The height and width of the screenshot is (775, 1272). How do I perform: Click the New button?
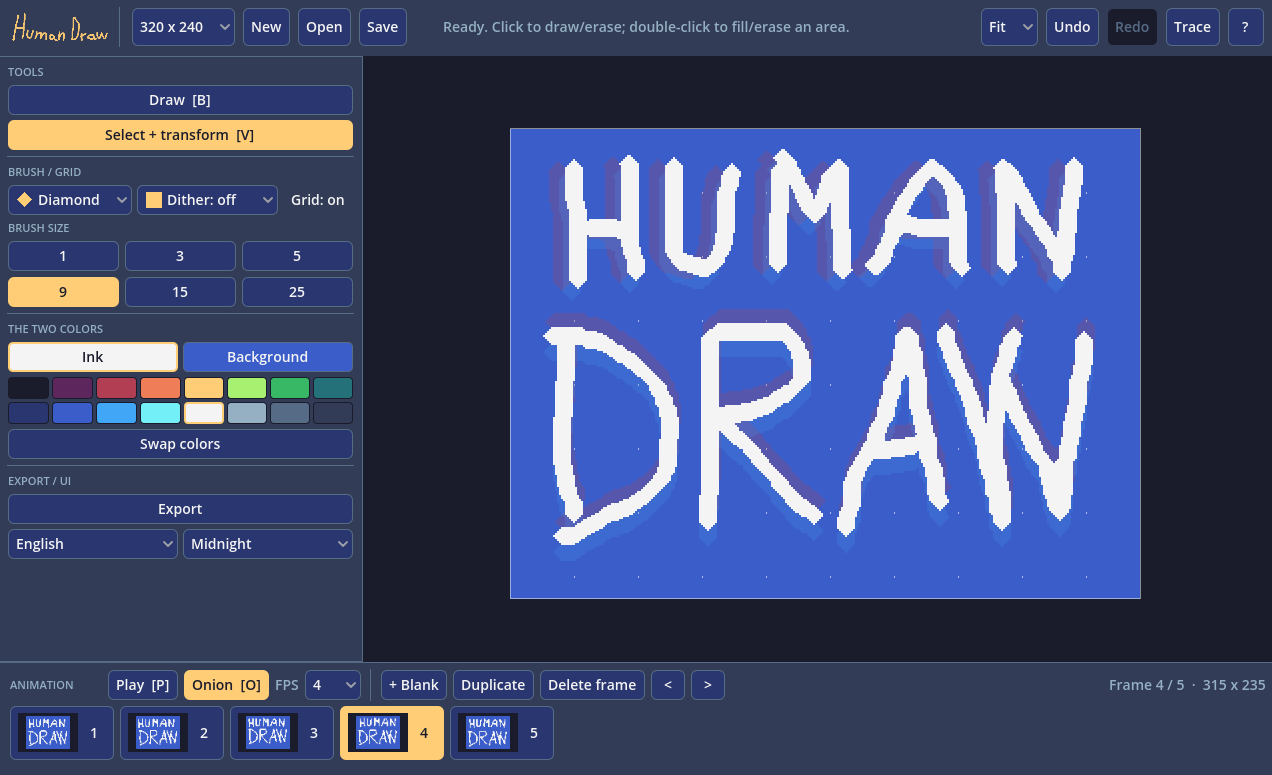[266, 27]
